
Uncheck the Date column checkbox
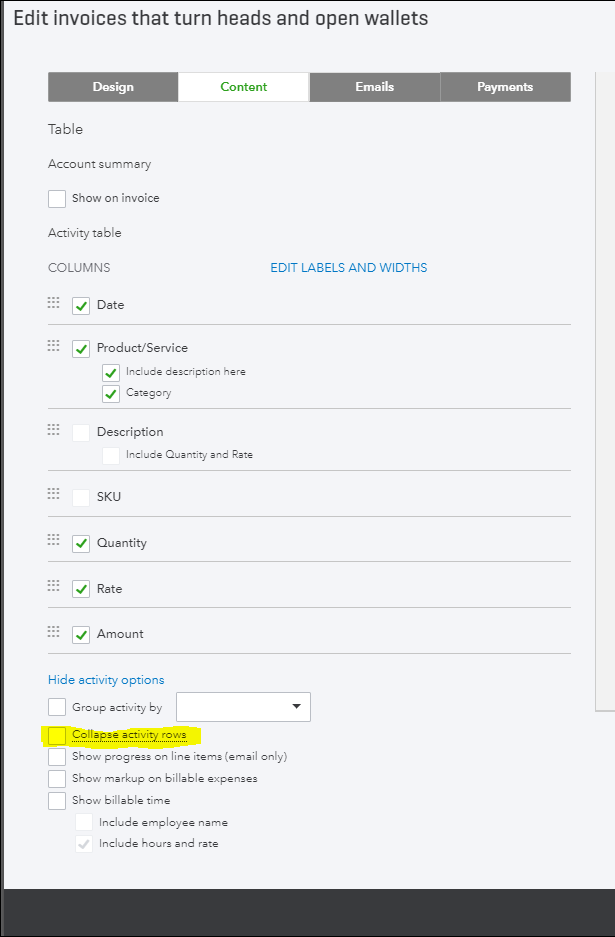[x=81, y=305]
